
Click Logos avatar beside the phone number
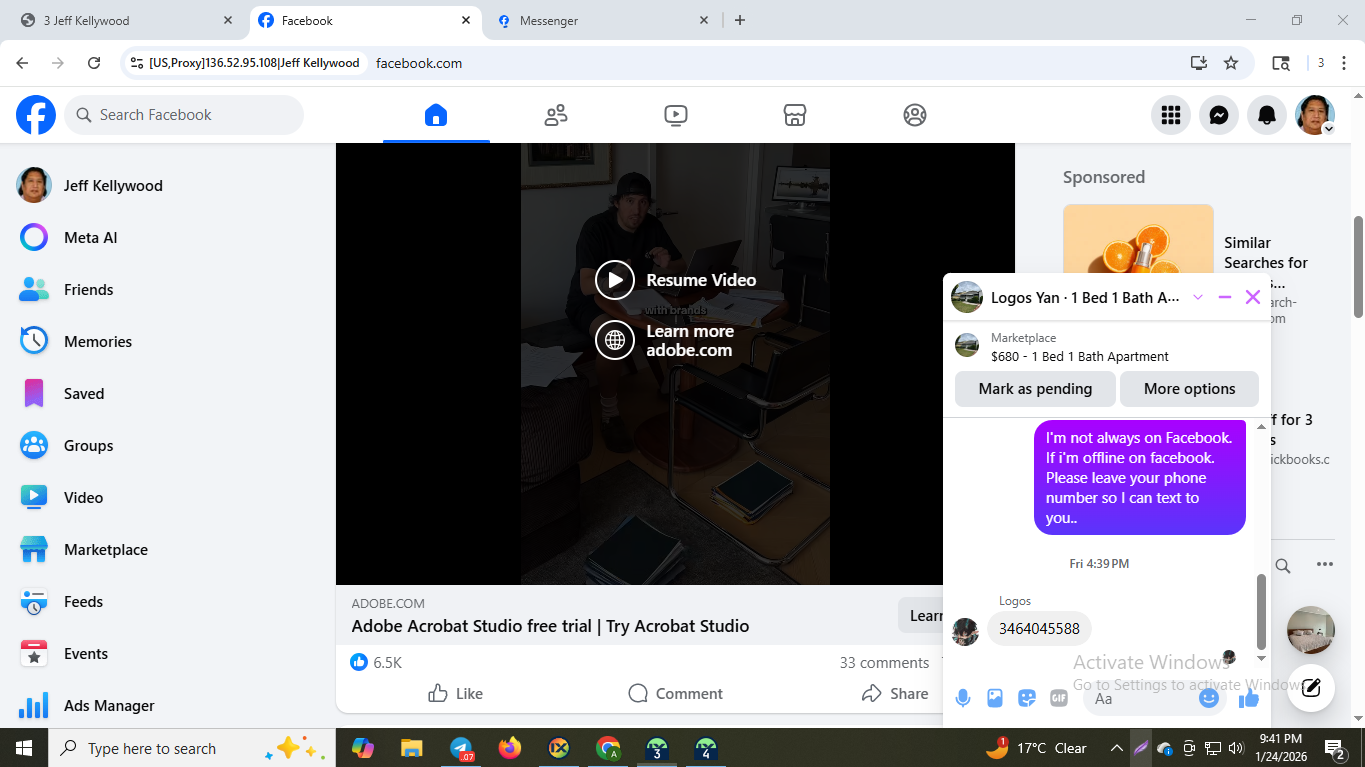pos(965,631)
